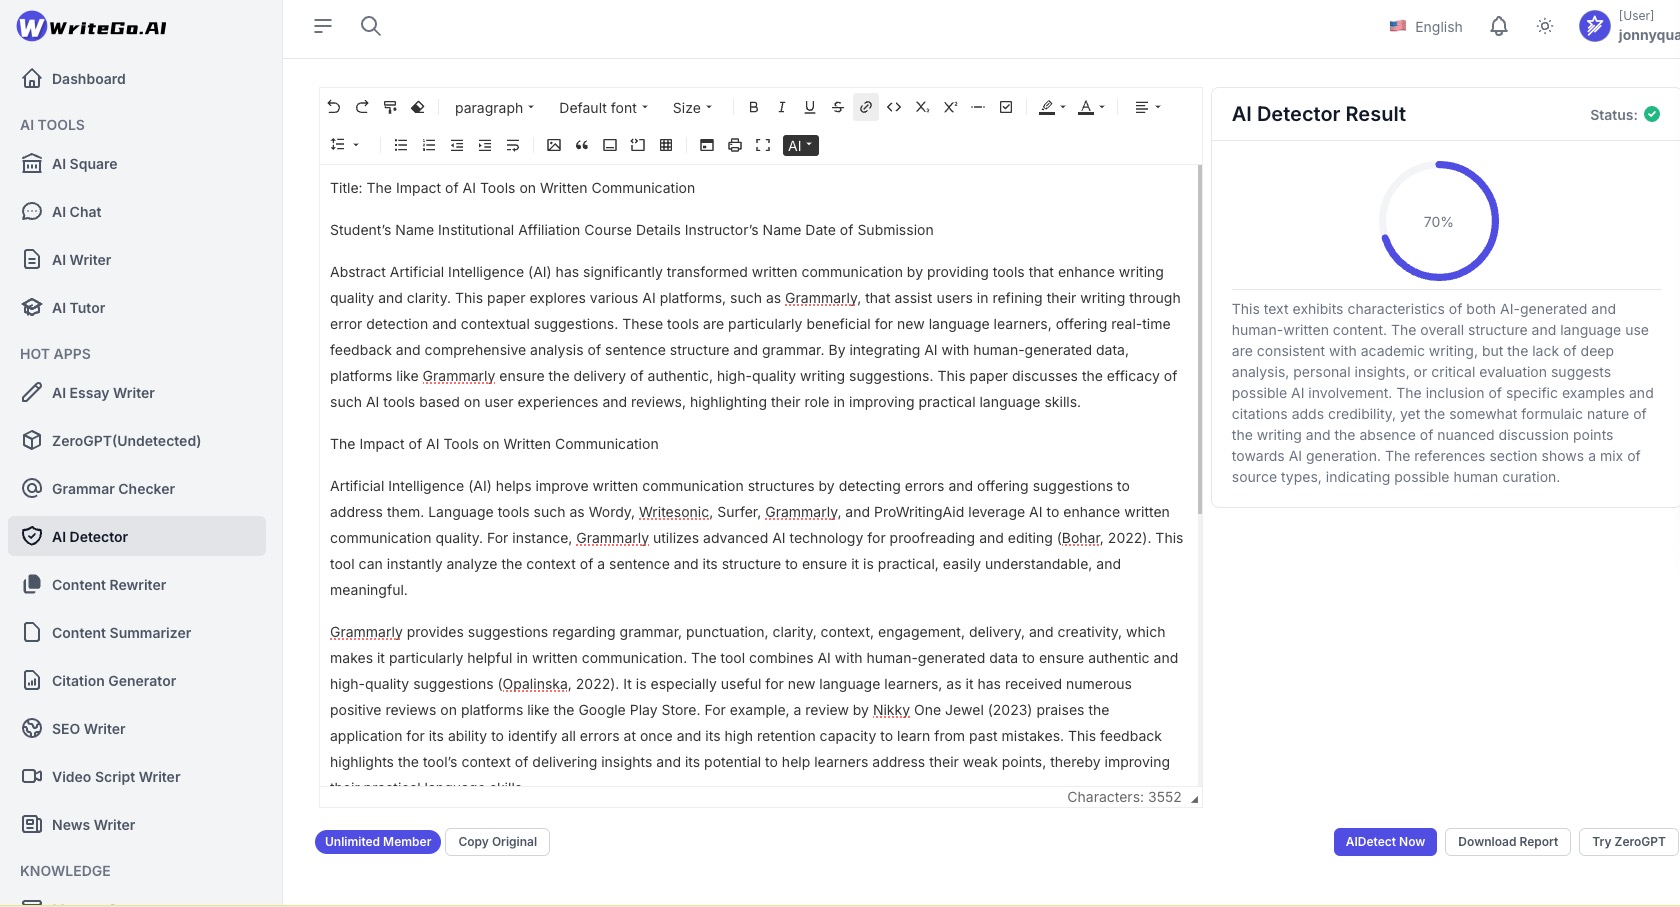Screen dimensions: 1680x907
Task: Open Citation Generator from the sidebar
Action: [x=137, y=681]
